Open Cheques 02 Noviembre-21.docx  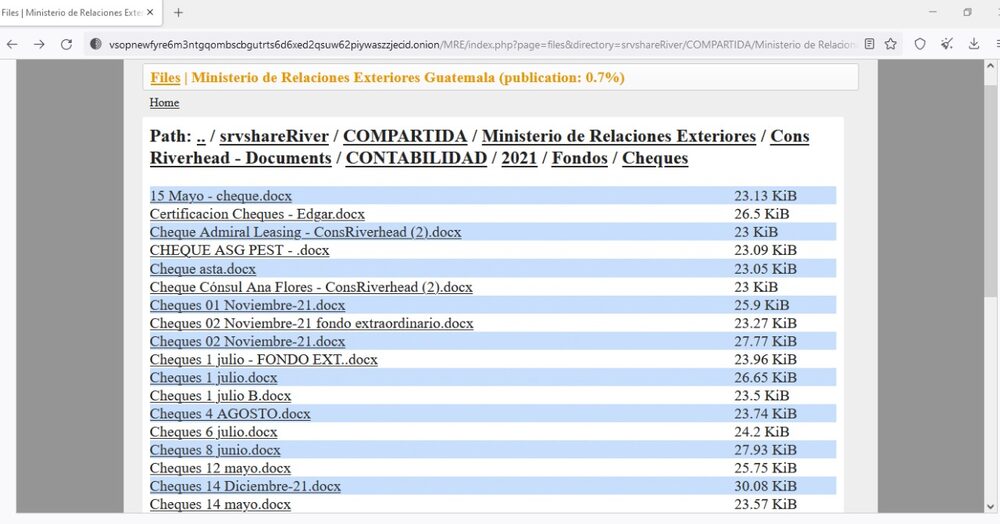pyautogui.click(x=247, y=341)
